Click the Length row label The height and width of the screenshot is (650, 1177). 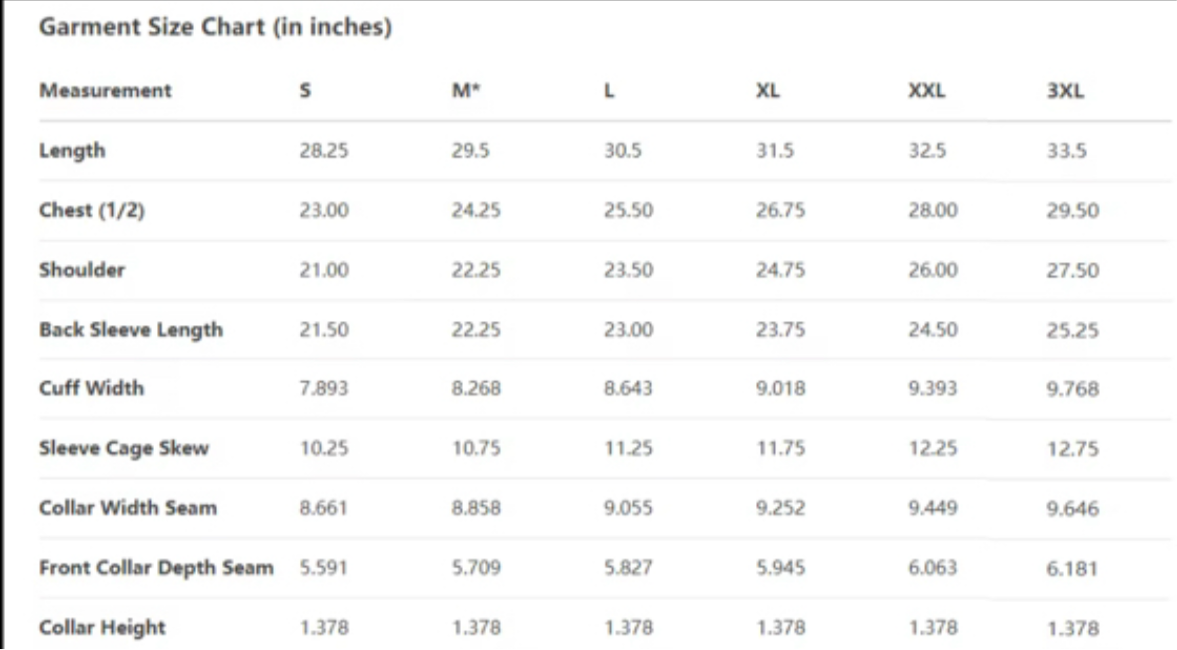click(x=72, y=150)
